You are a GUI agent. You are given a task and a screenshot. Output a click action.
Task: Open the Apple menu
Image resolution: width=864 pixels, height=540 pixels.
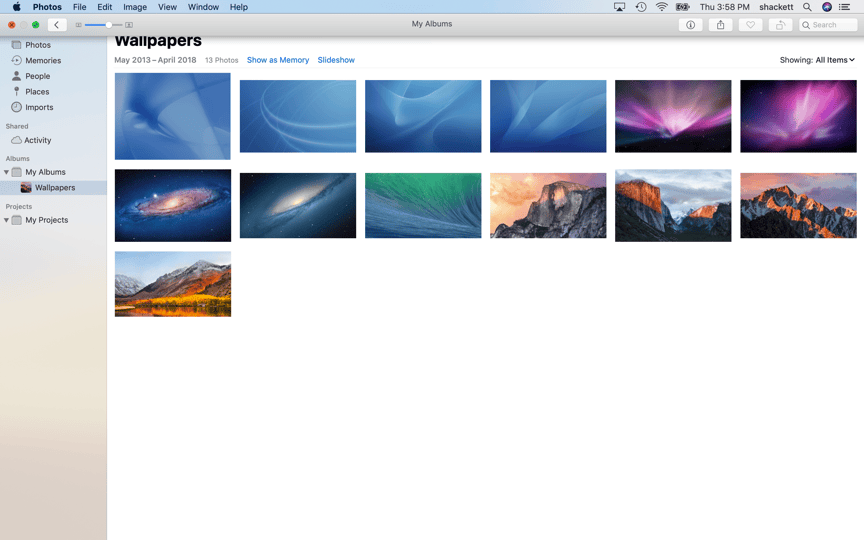pyautogui.click(x=17, y=7)
